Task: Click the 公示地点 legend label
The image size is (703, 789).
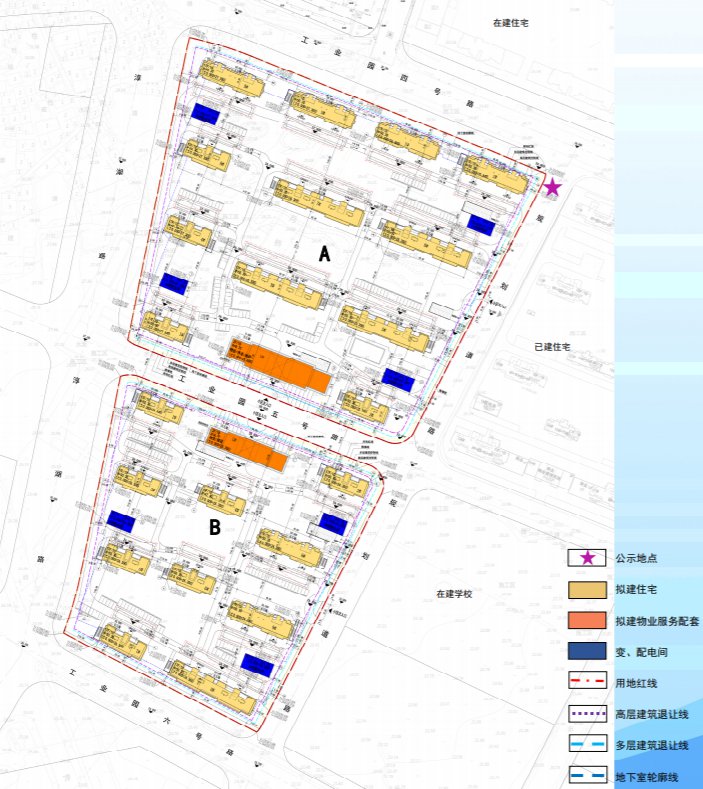Action: 637,559
